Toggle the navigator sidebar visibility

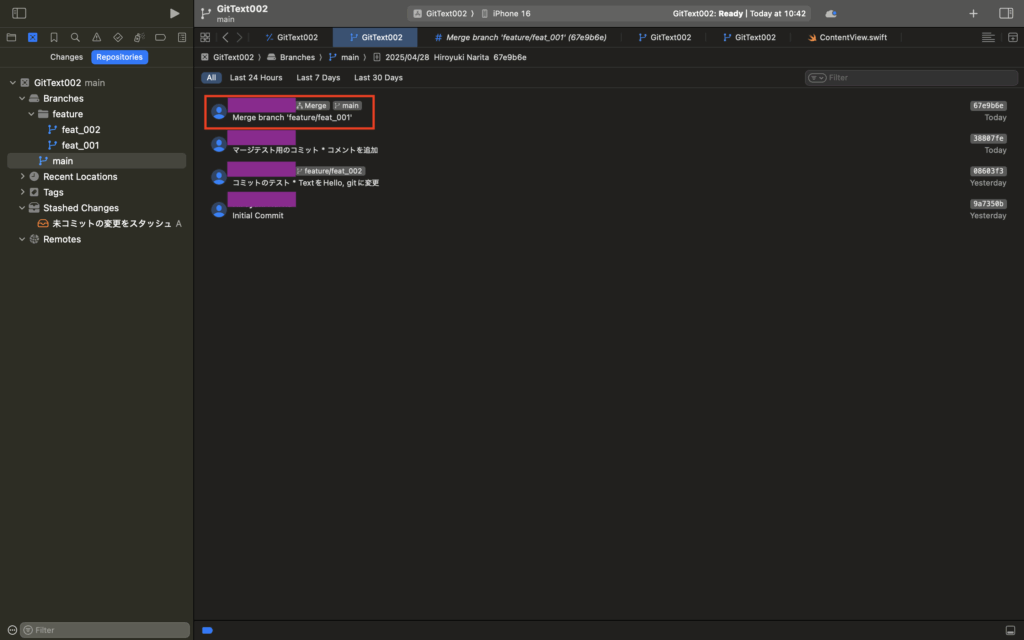(x=19, y=13)
